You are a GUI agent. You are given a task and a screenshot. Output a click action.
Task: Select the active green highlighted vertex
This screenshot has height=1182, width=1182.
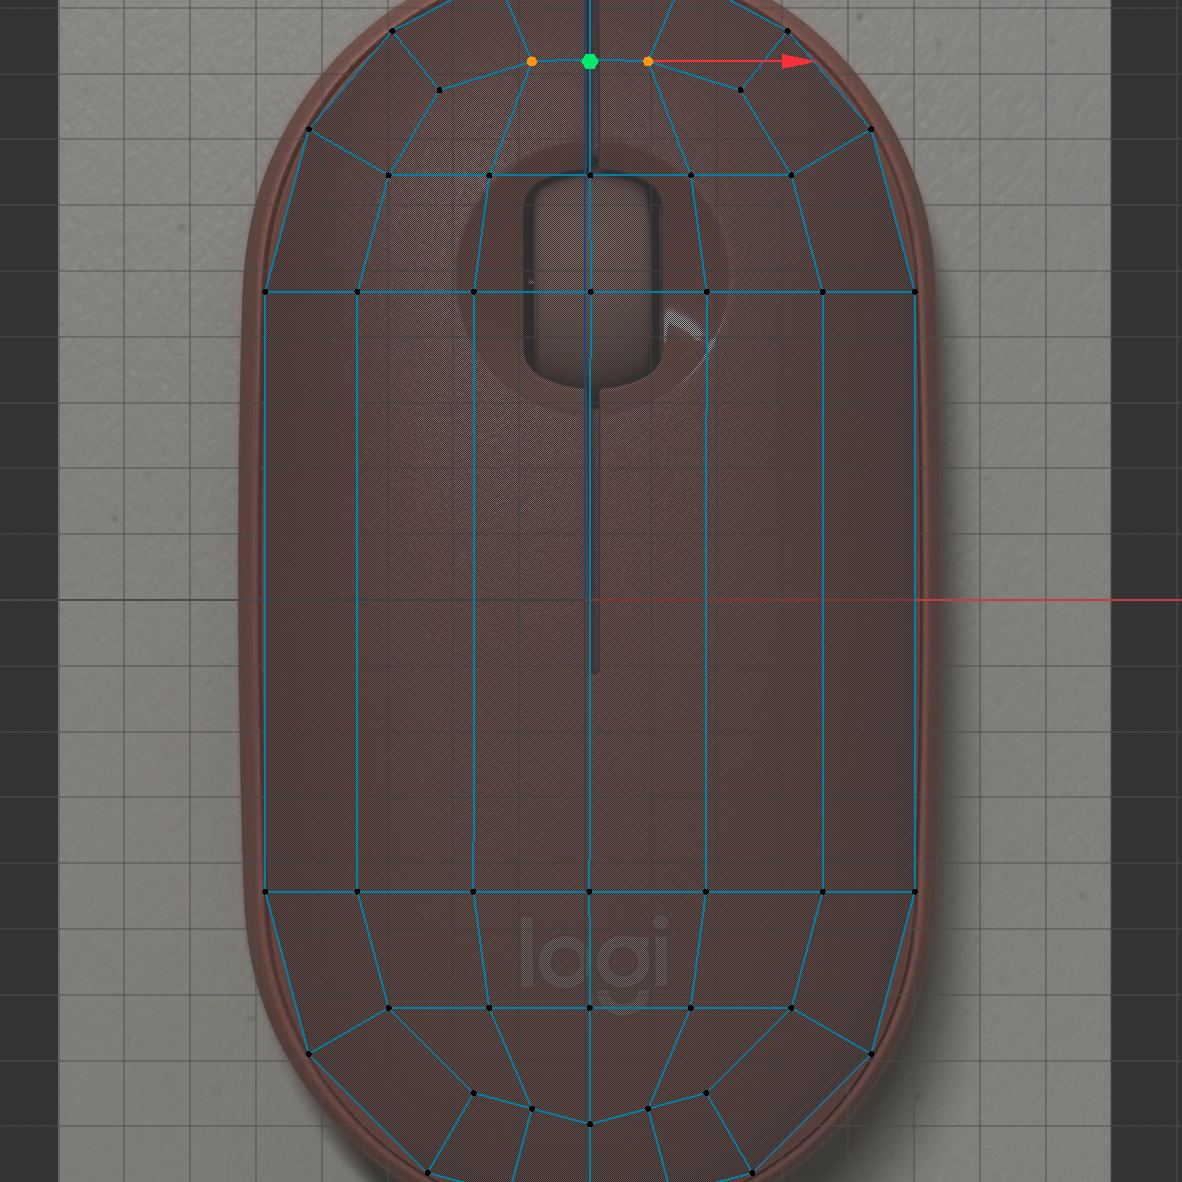[x=590, y=62]
